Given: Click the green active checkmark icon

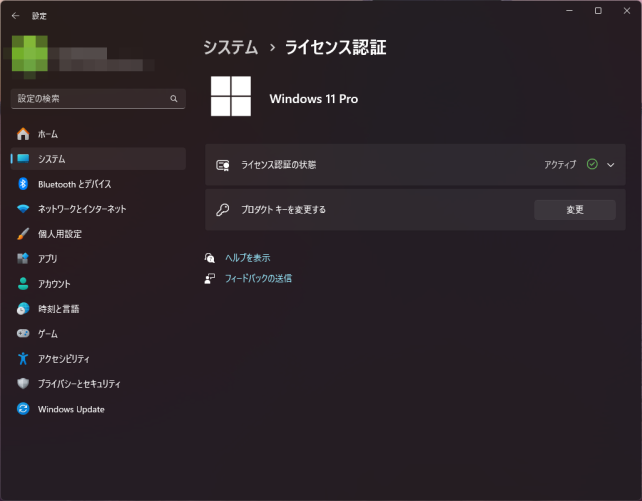Looking at the screenshot, I should tap(592, 164).
